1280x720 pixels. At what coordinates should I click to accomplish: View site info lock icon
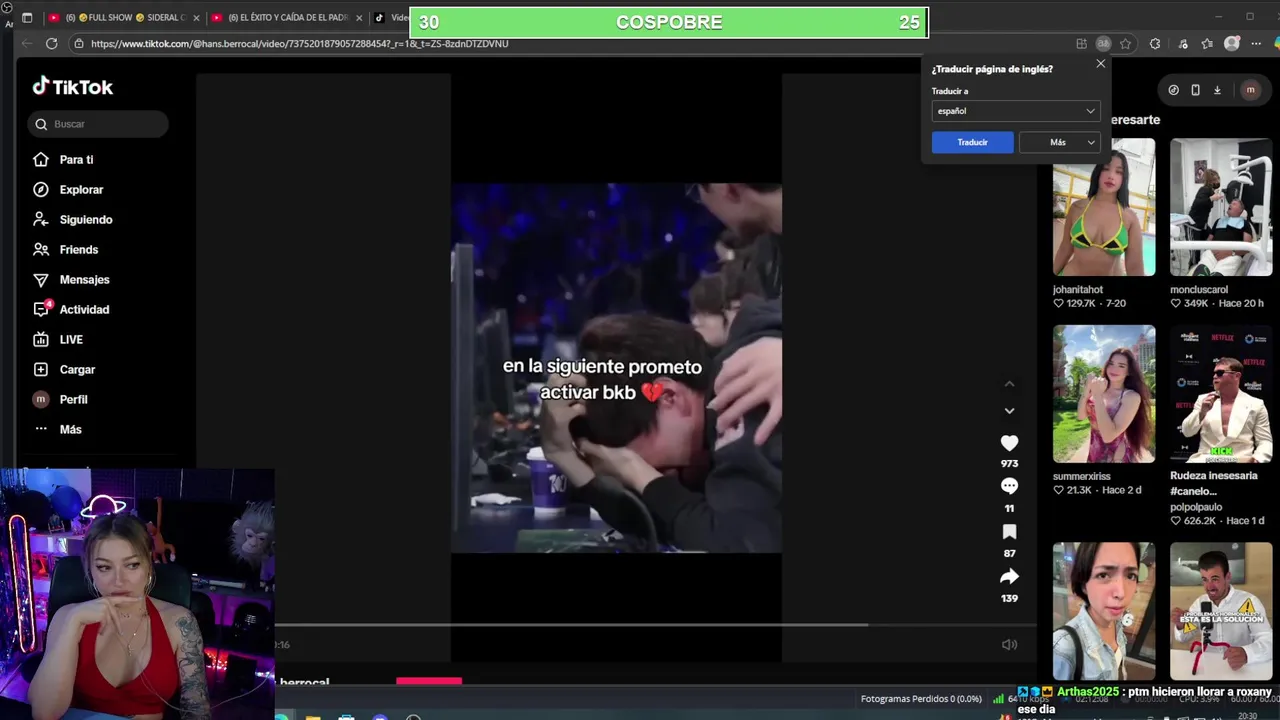(79, 44)
